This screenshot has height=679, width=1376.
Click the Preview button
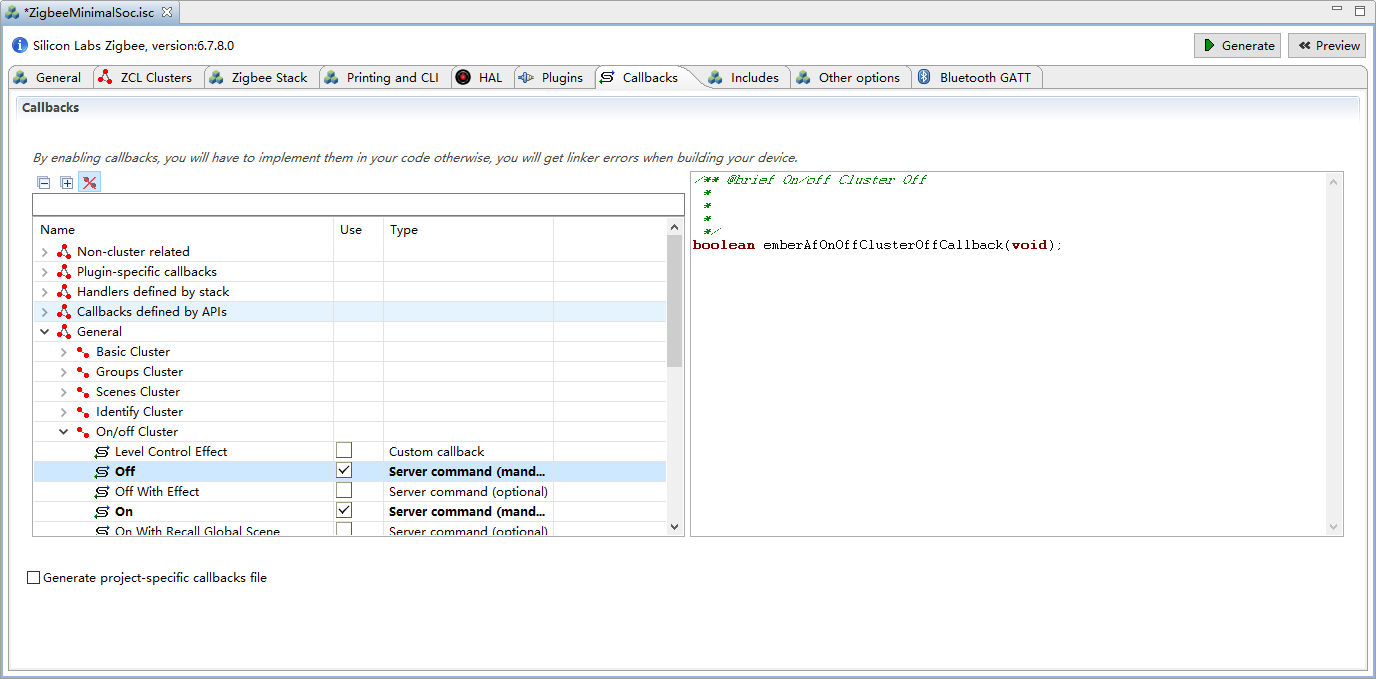pos(1328,45)
